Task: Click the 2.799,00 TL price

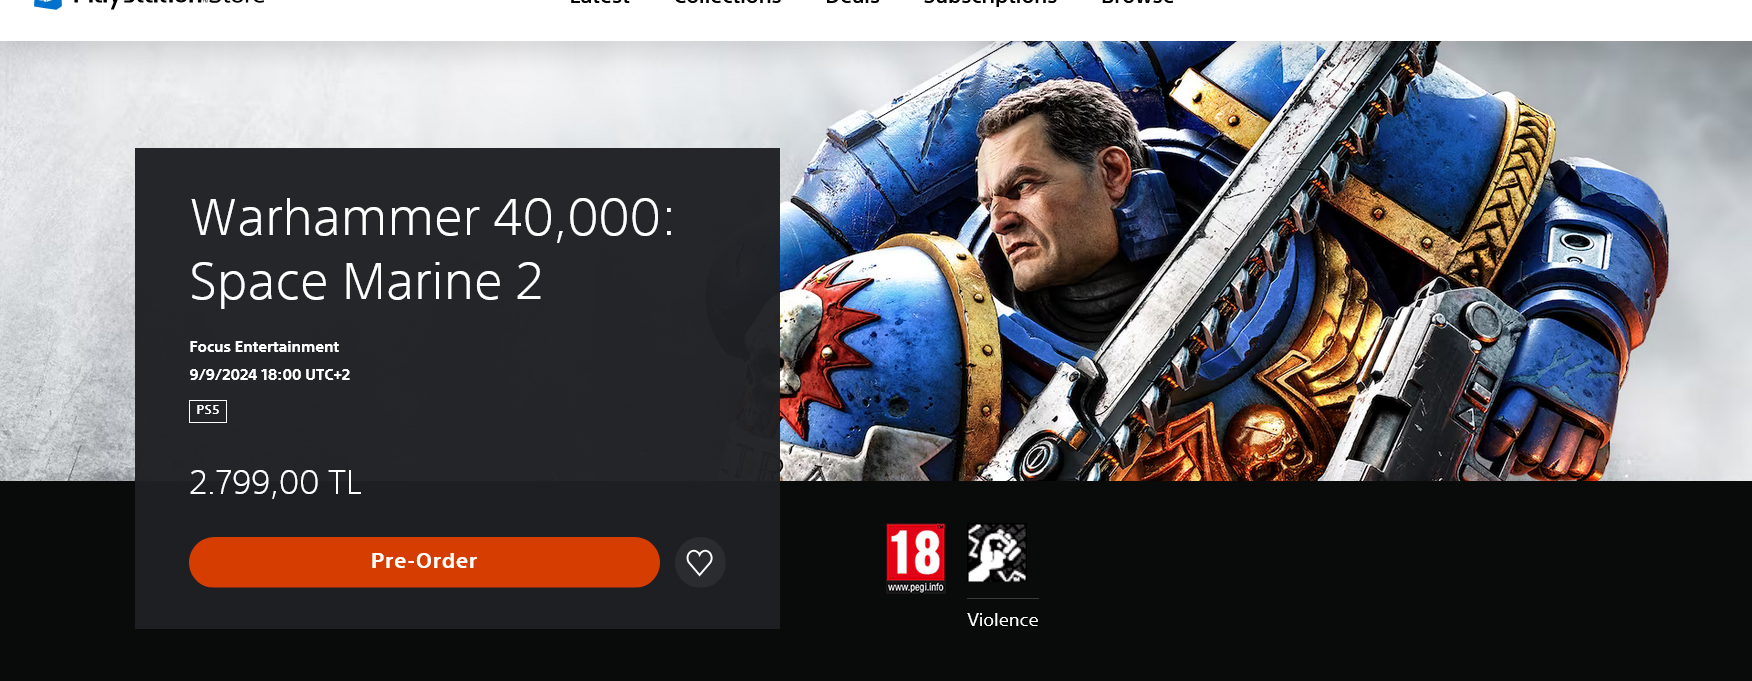Action: coord(275,483)
